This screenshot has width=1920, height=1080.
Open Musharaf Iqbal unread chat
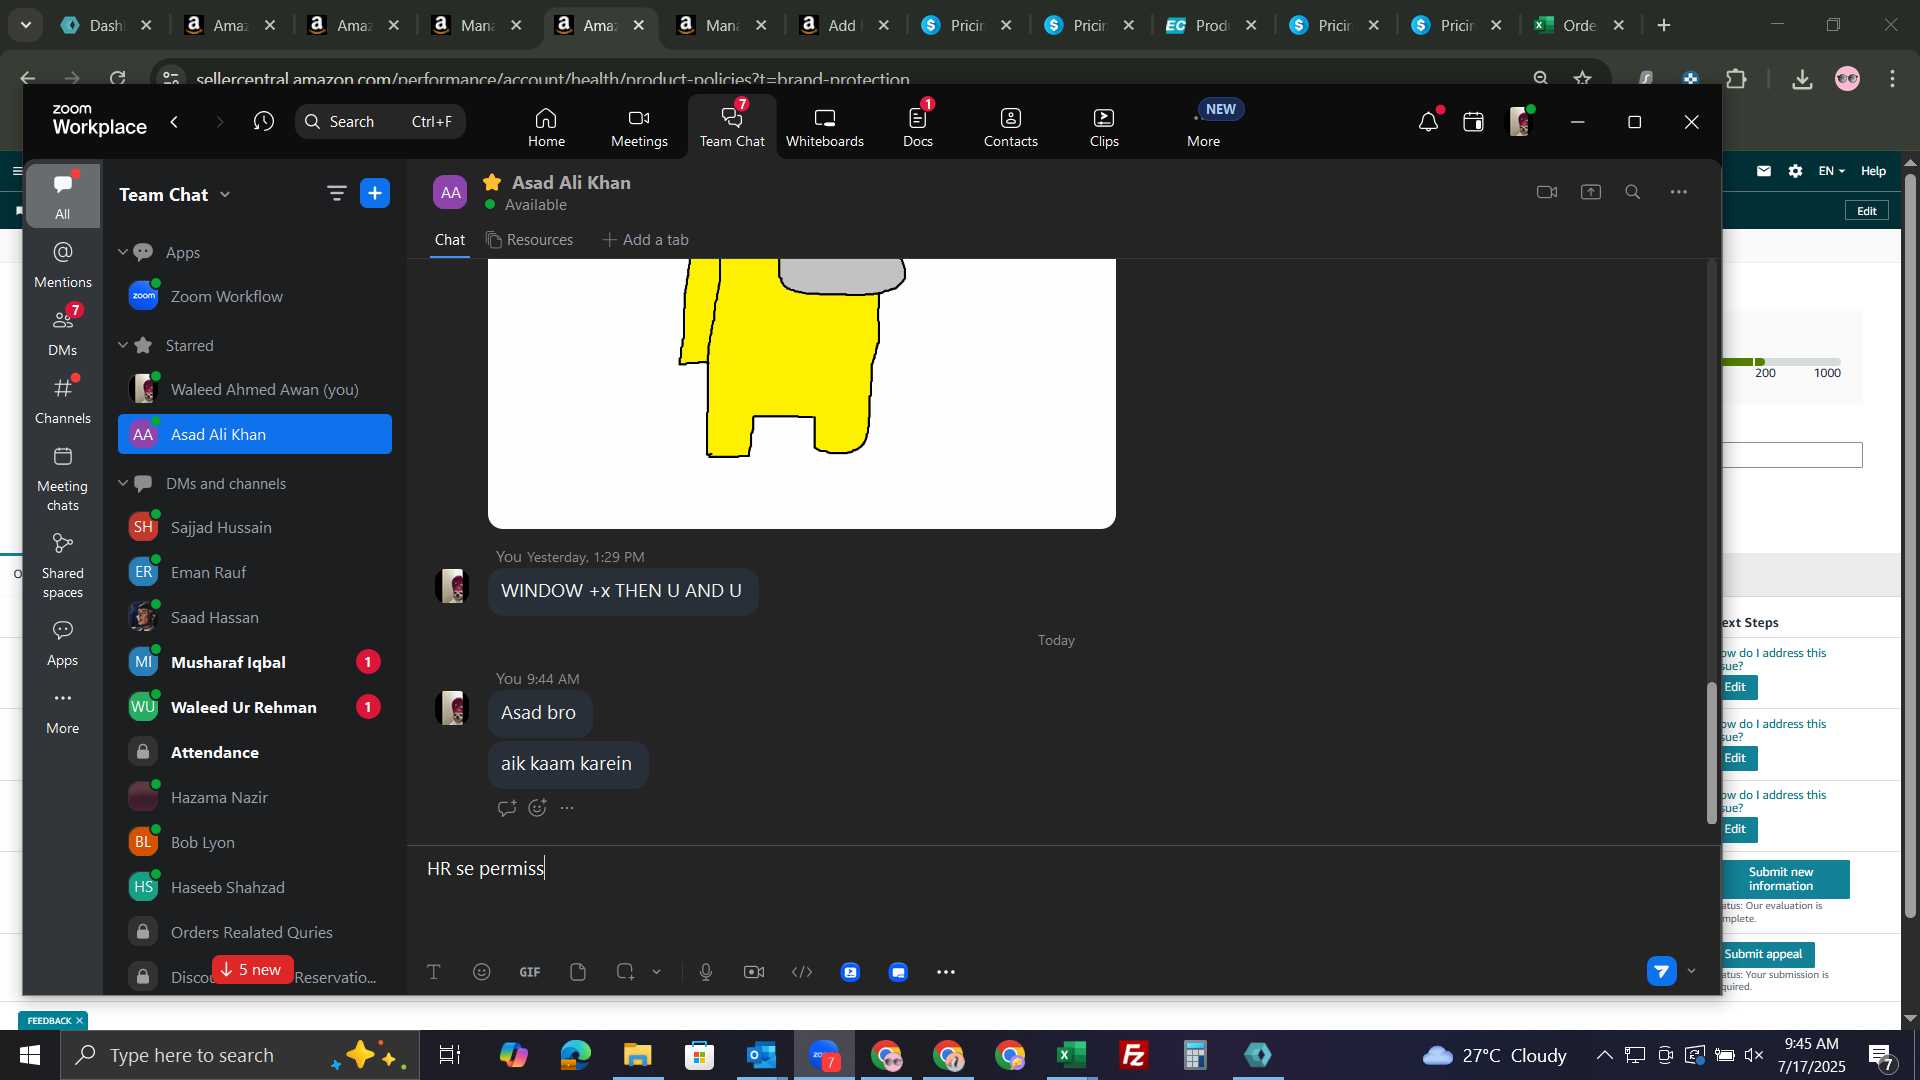click(255, 662)
